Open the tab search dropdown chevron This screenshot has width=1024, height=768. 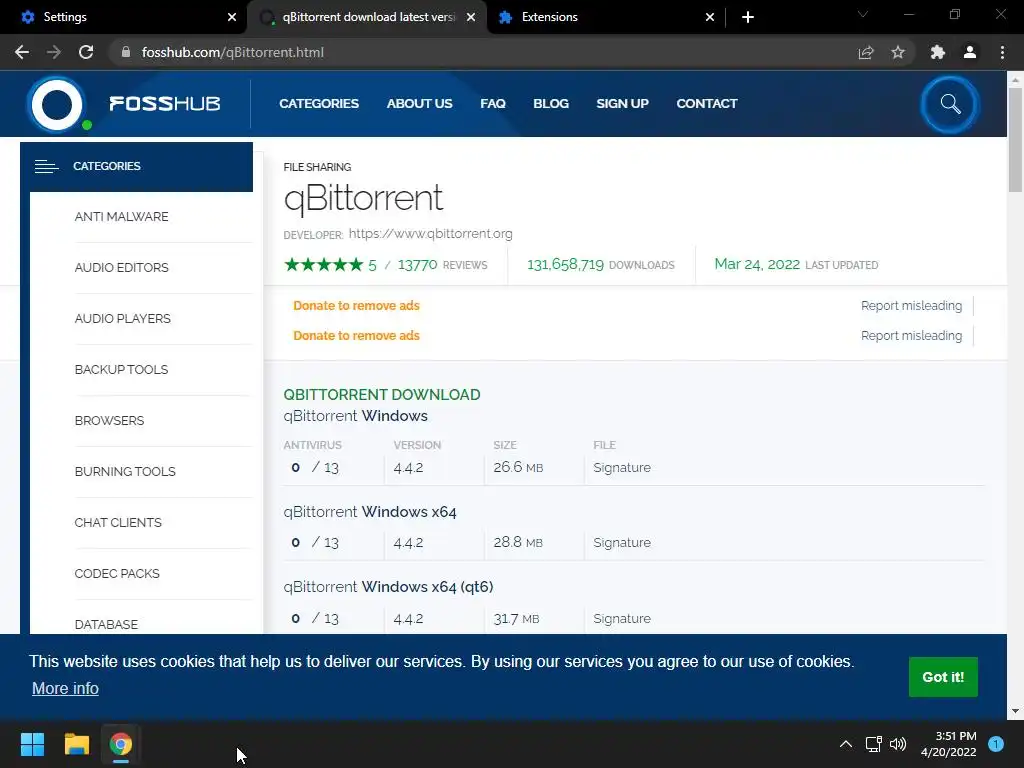[x=863, y=14]
